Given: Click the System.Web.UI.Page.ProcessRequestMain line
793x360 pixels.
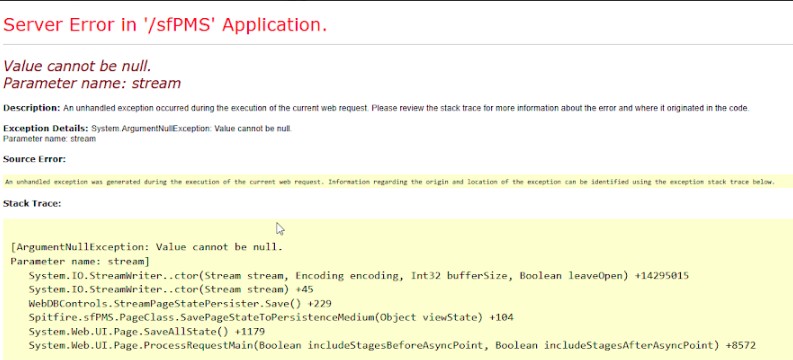Looking at the screenshot, I should pyautogui.click(x=392, y=345).
